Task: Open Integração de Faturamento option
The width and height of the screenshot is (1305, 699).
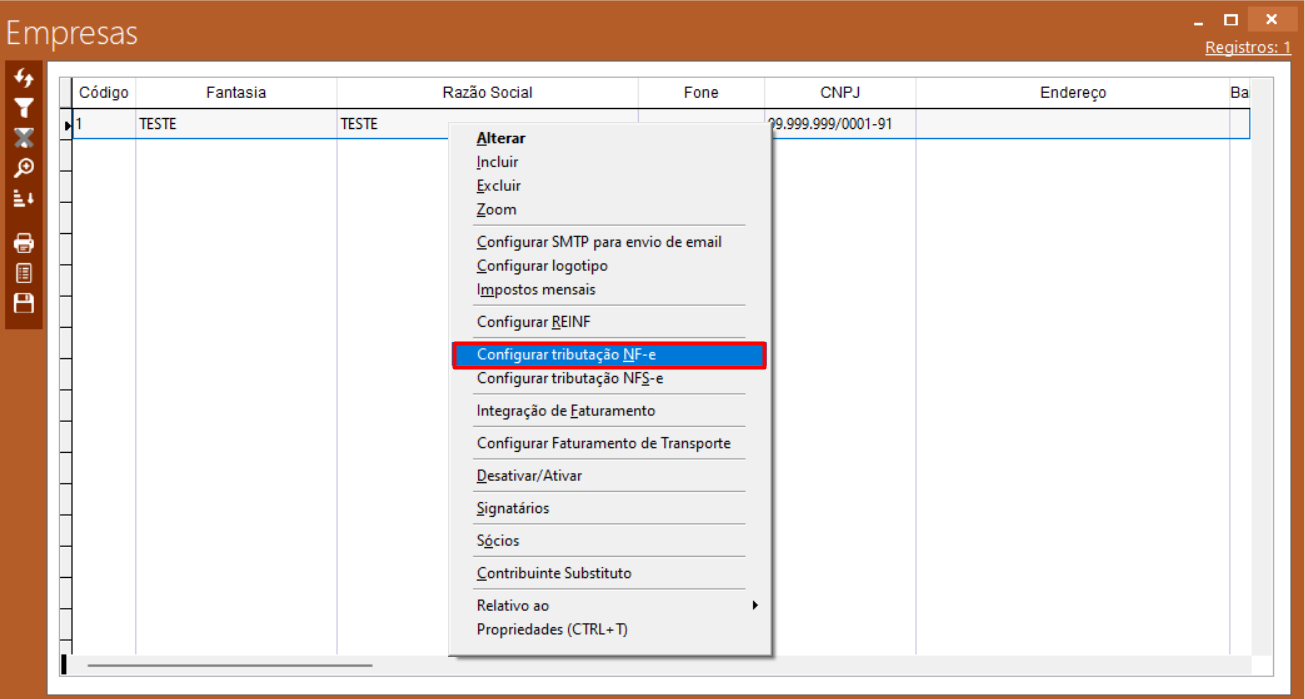Action: pyautogui.click(x=566, y=411)
